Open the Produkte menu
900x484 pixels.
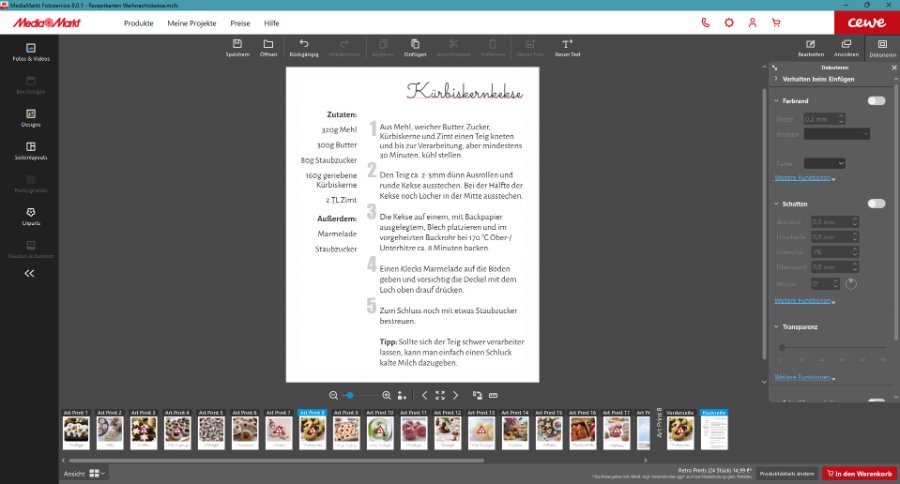tap(138, 22)
